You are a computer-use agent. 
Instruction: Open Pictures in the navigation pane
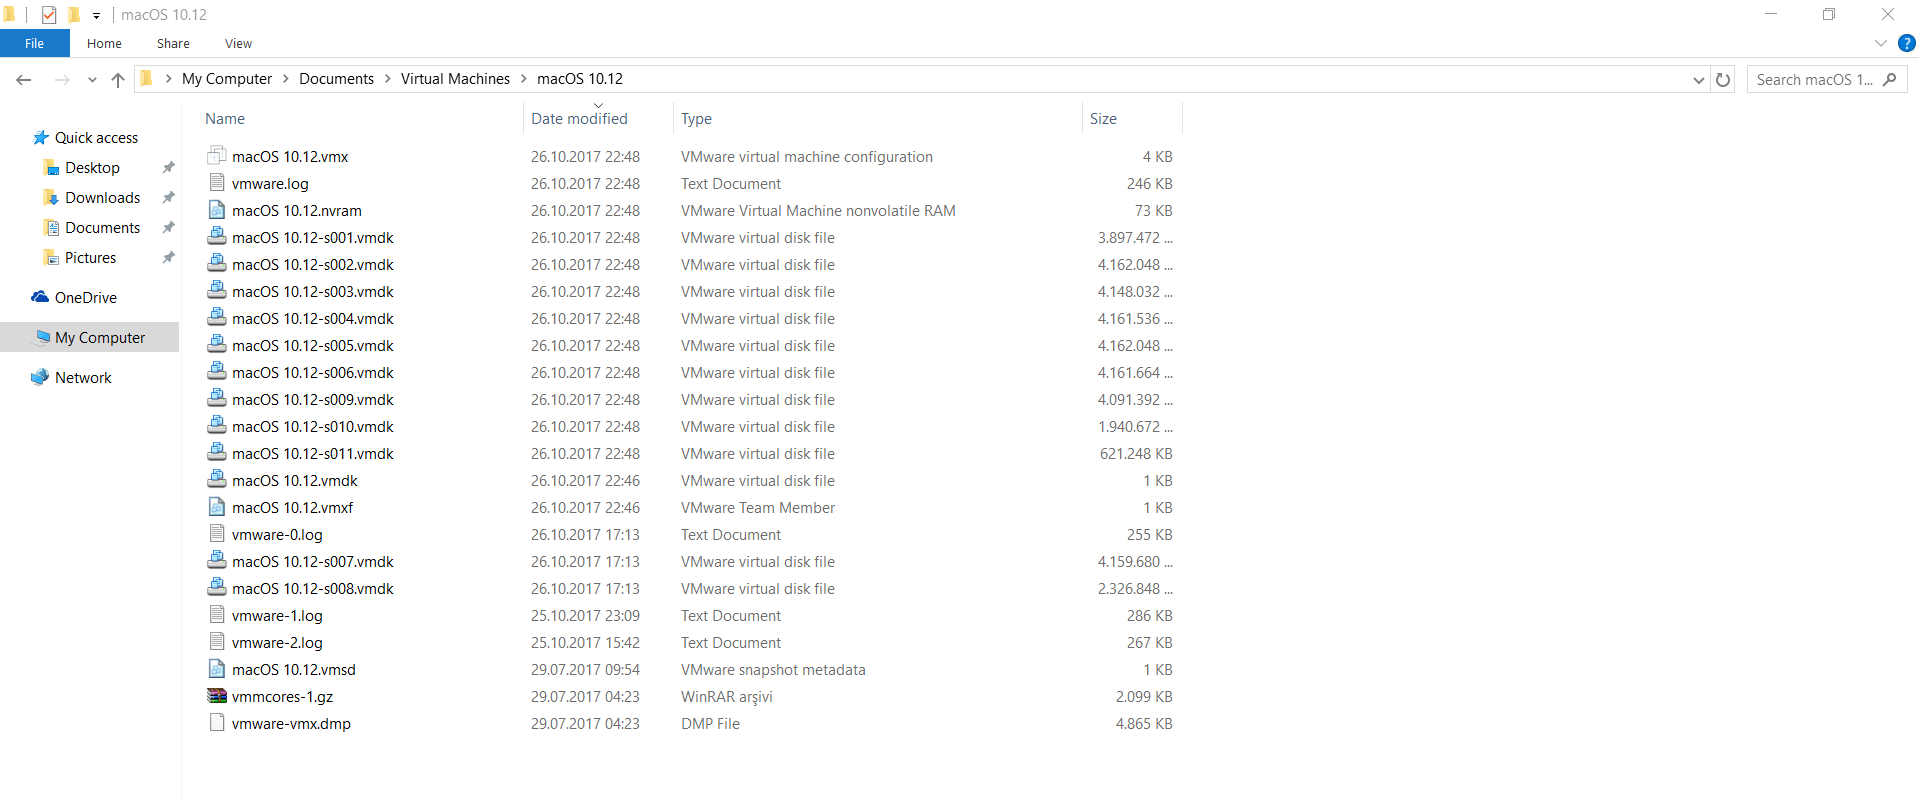pos(90,258)
